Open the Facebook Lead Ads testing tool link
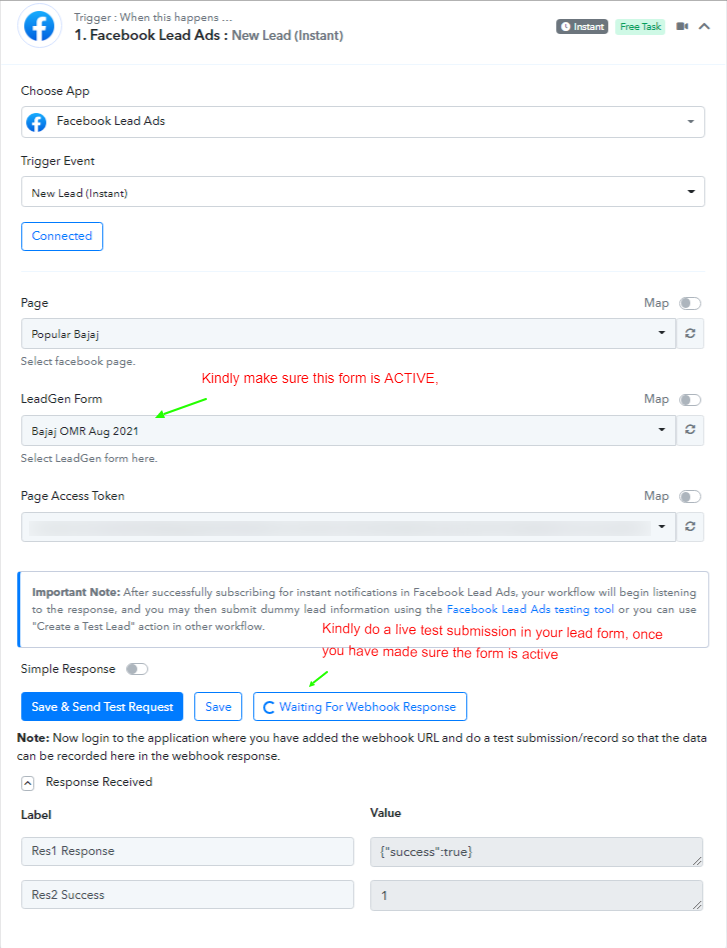The image size is (727, 948). click(530, 609)
